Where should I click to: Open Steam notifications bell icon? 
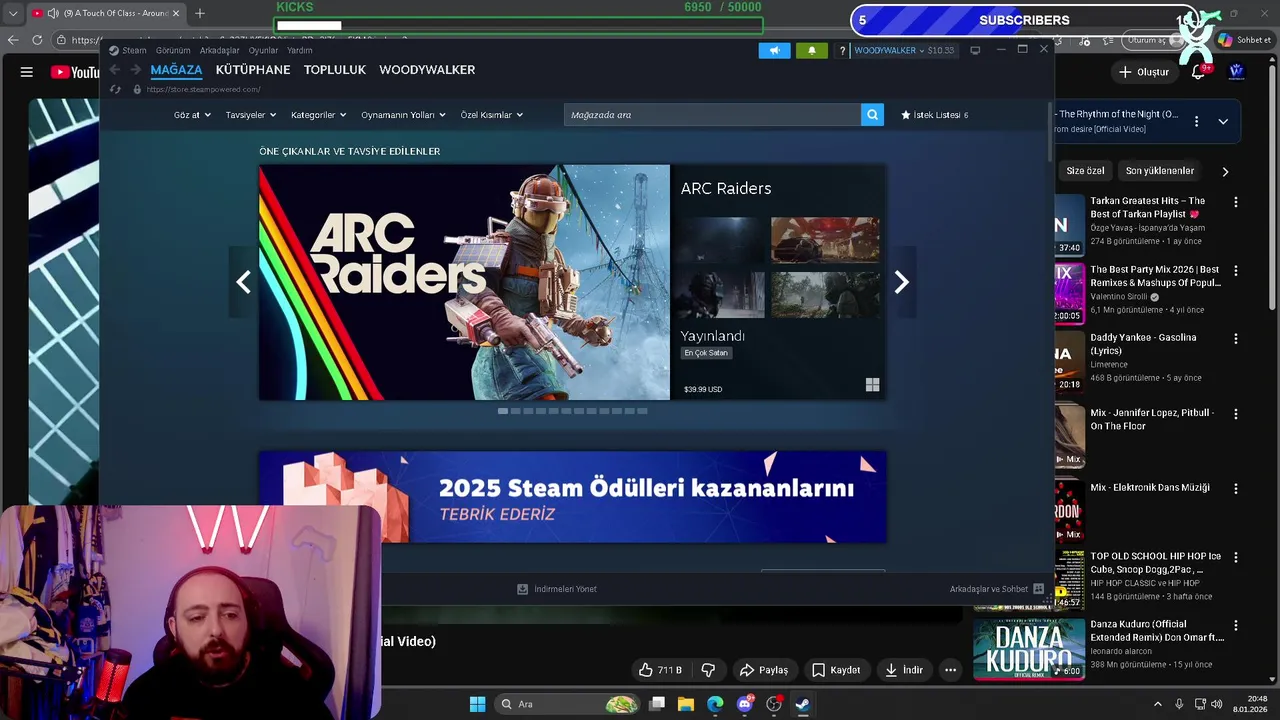coord(811,50)
